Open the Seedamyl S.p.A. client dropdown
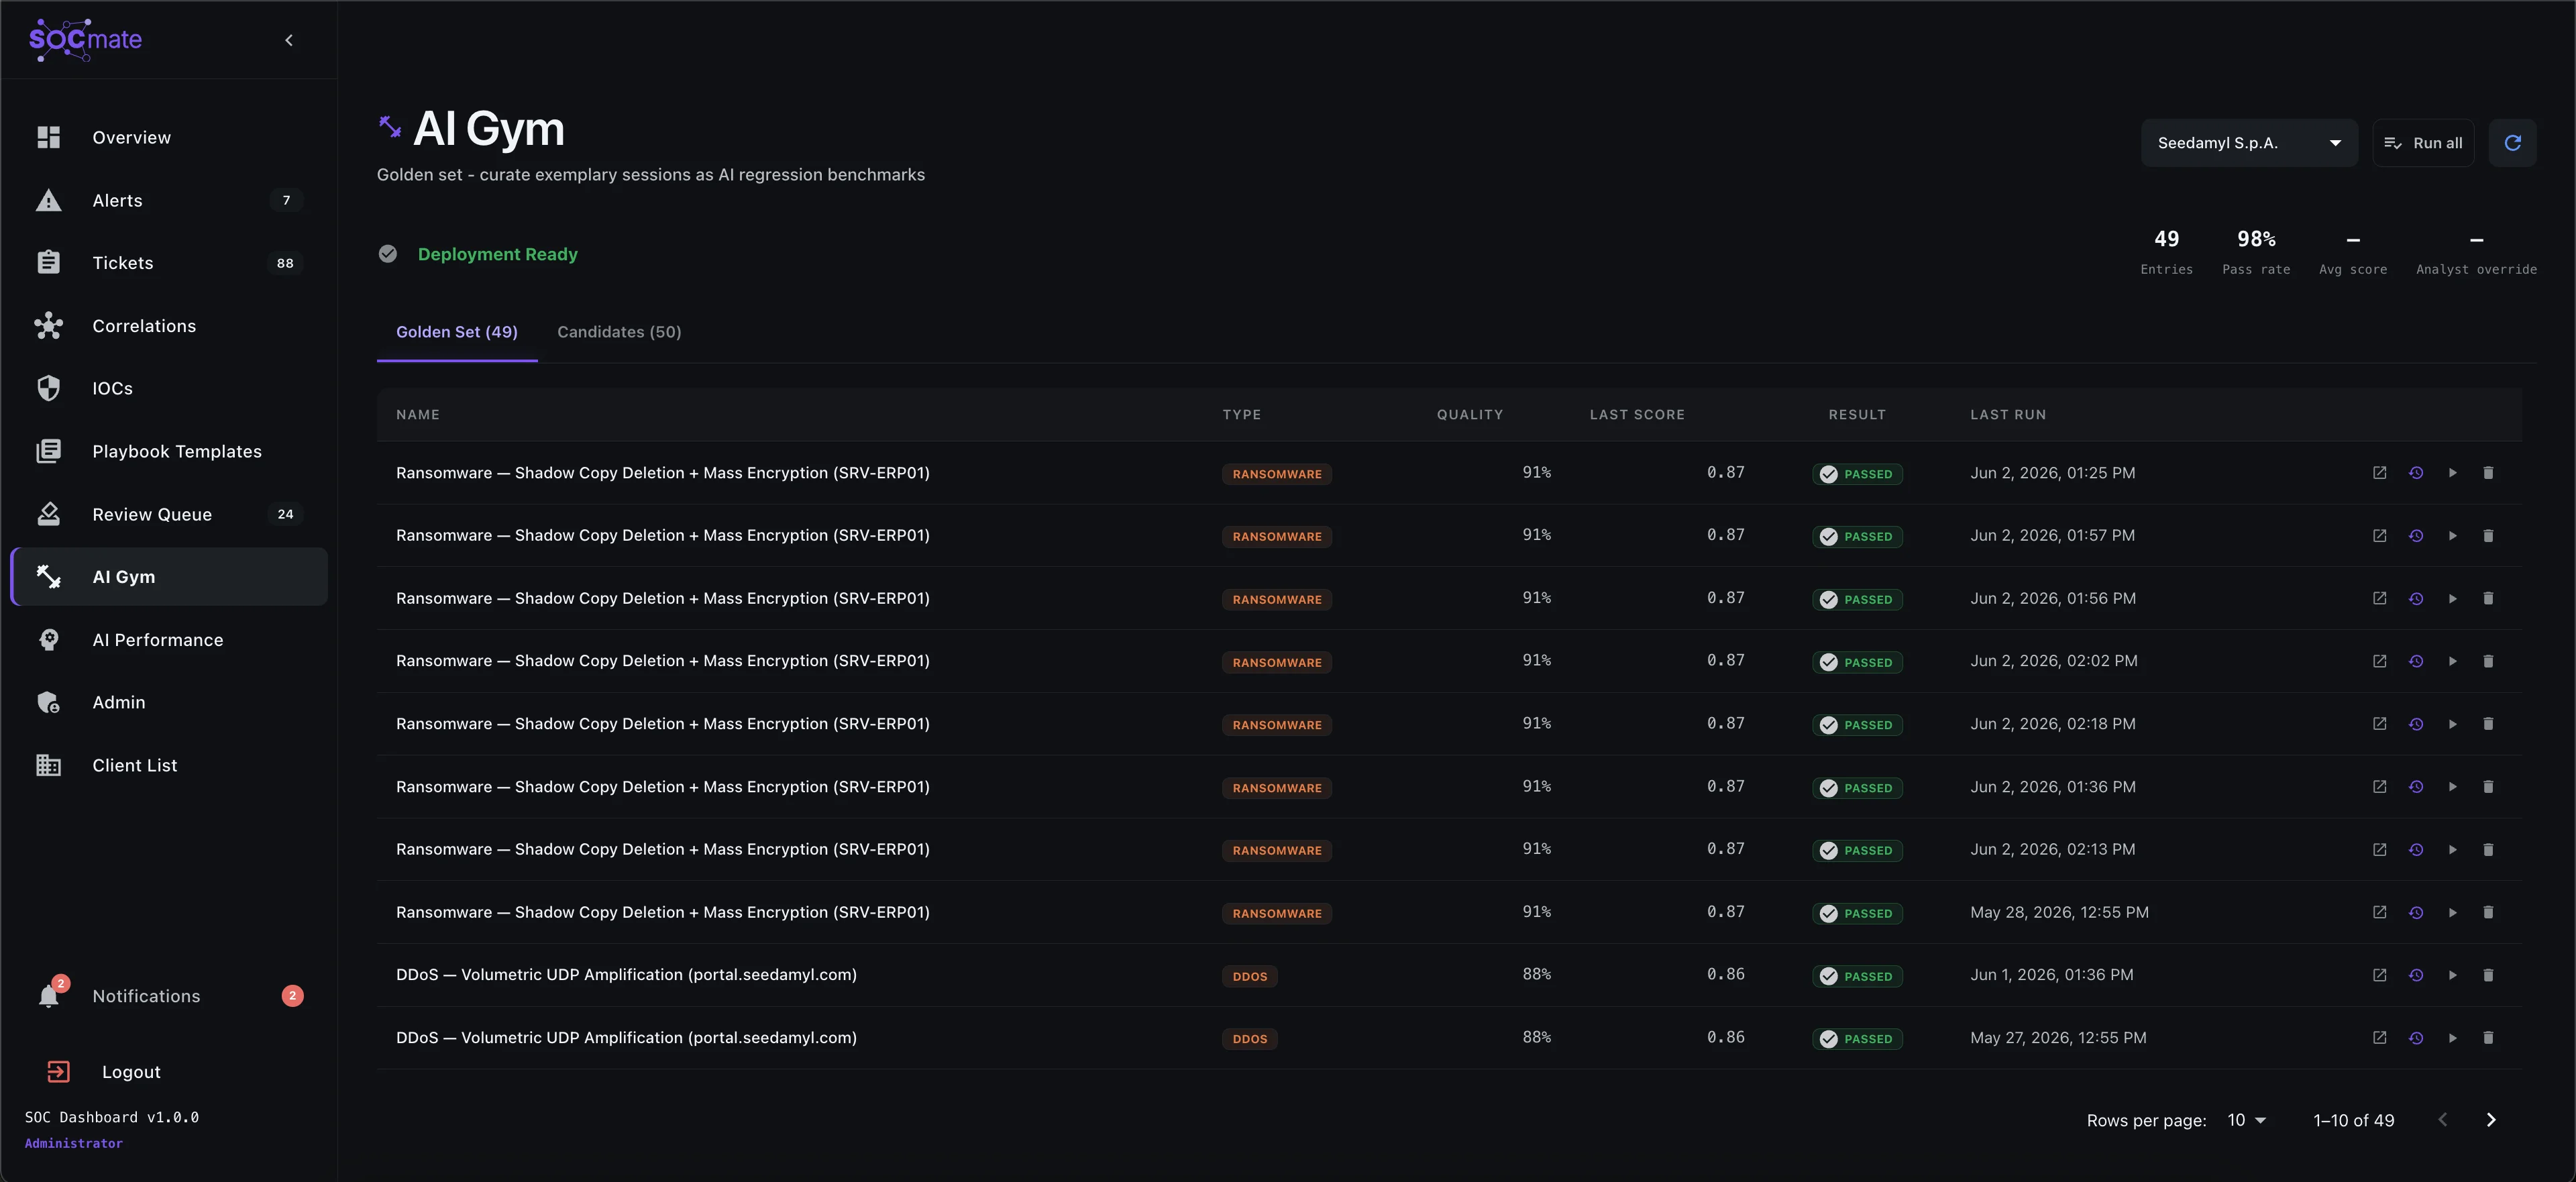 pos(2249,143)
